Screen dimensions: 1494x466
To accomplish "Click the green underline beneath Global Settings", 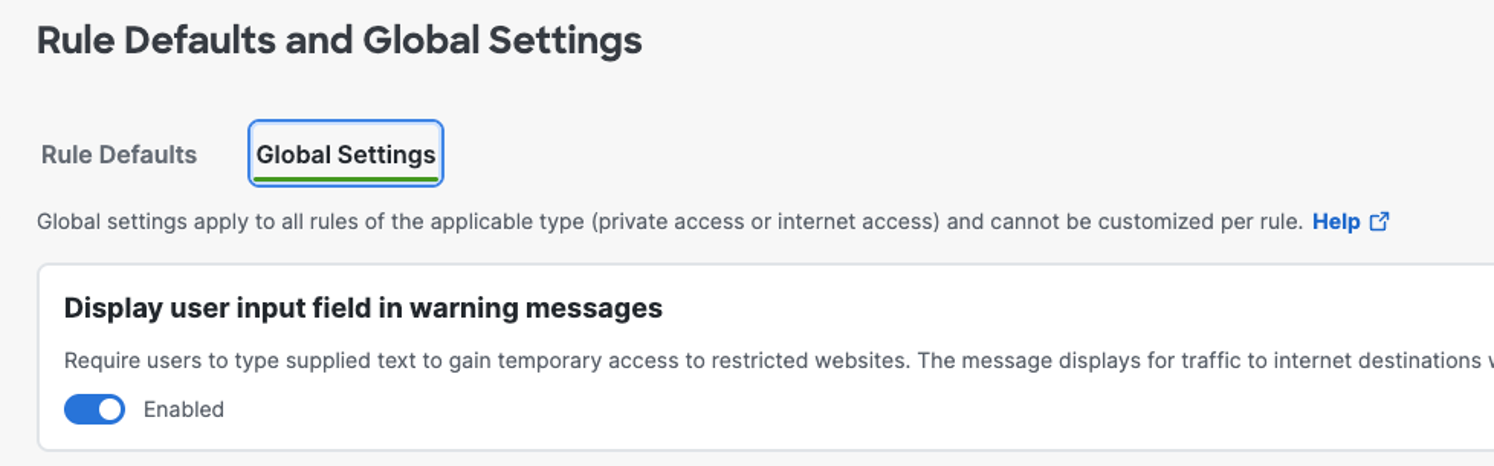I will [x=346, y=179].
